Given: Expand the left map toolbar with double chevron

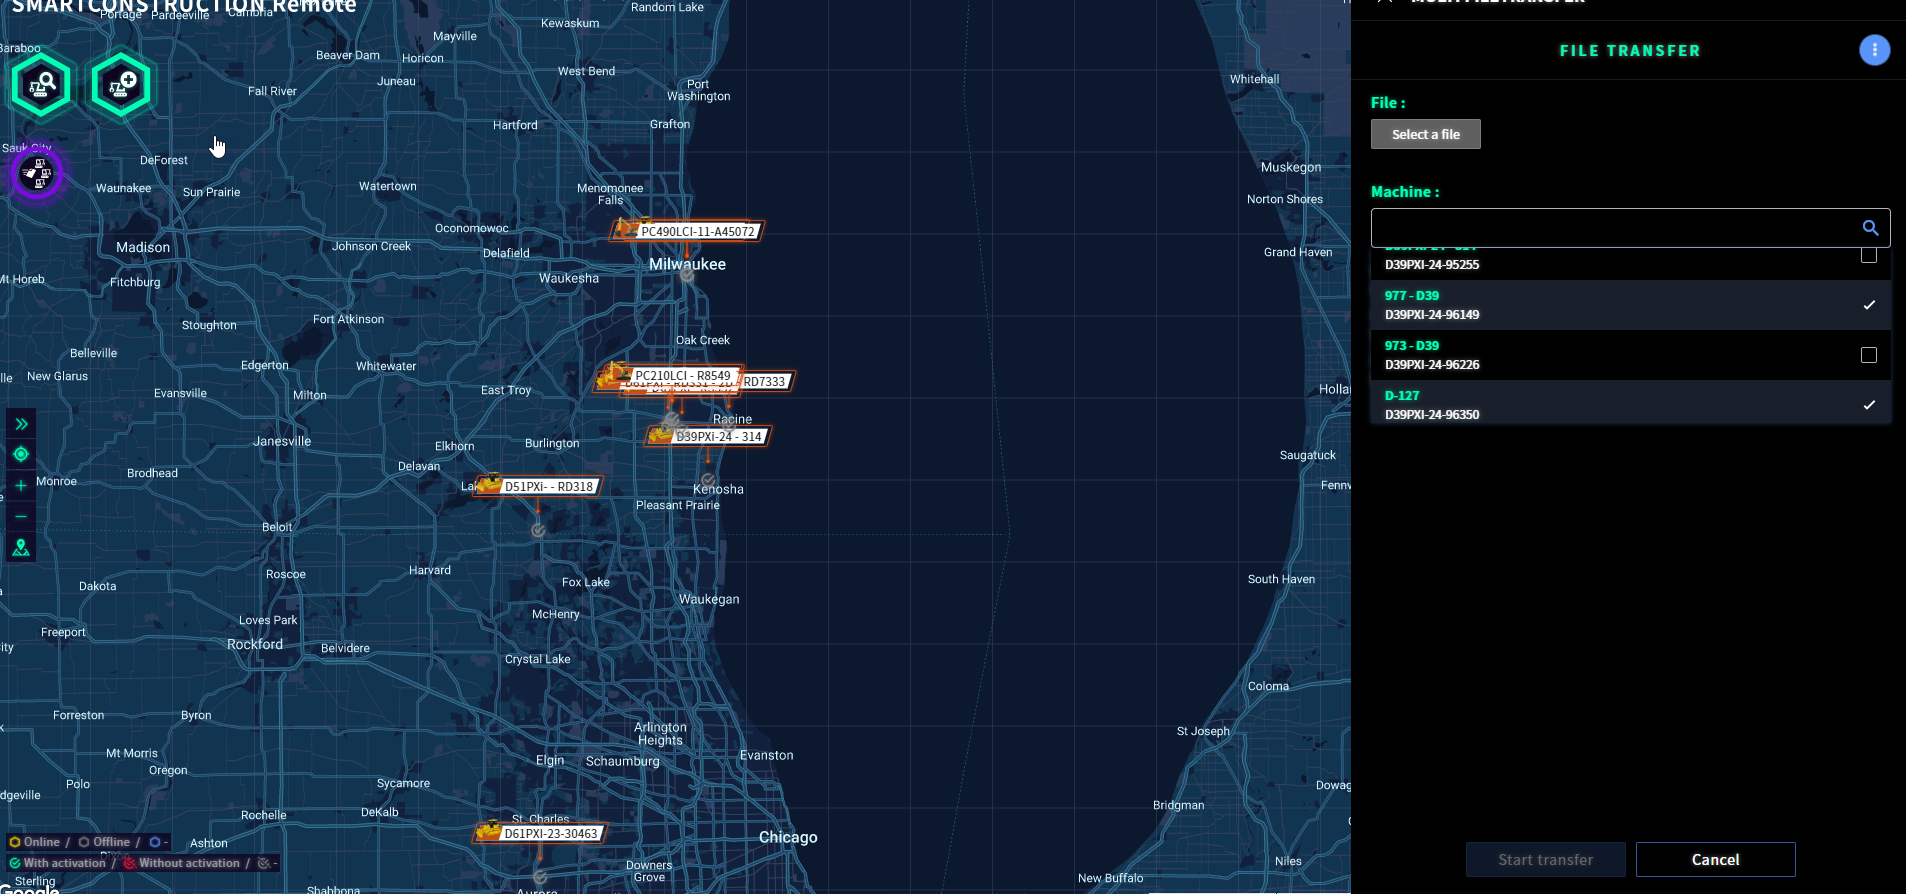Looking at the screenshot, I should pyautogui.click(x=21, y=424).
